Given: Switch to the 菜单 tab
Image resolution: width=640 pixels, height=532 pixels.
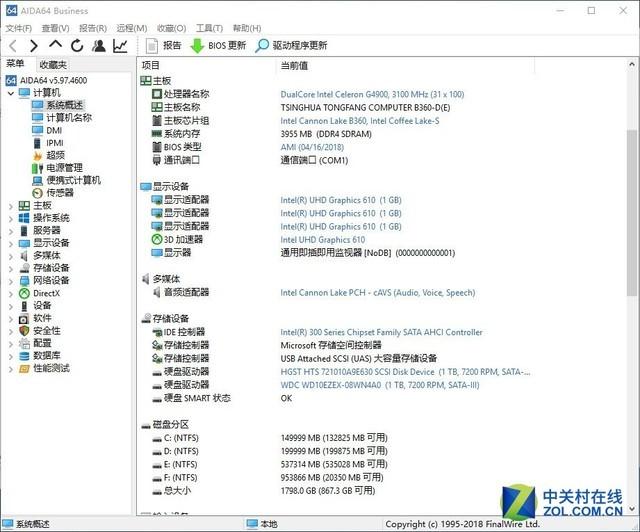Looking at the screenshot, I should pyautogui.click(x=15, y=64).
